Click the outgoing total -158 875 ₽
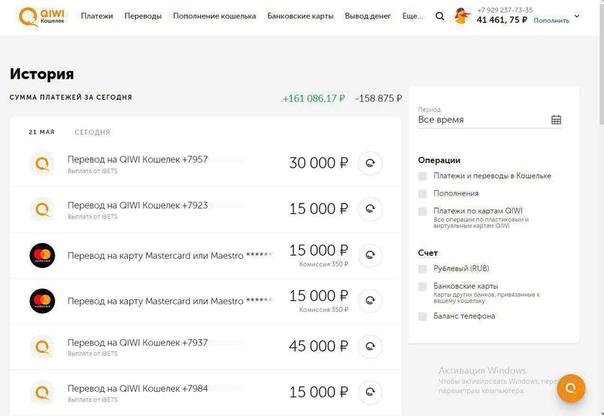The width and height of the screenshot is (604, 416). pos(379,99)
